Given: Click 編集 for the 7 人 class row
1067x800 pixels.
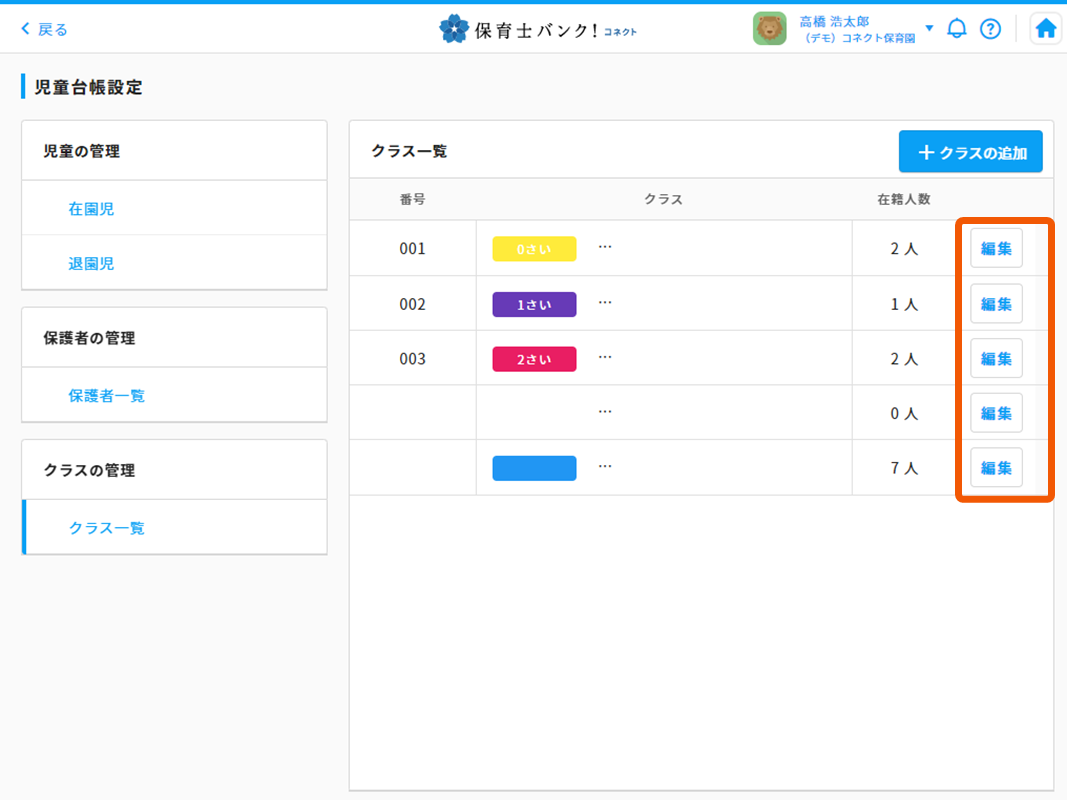Looking at the screenshot, I should pos(996,468).
